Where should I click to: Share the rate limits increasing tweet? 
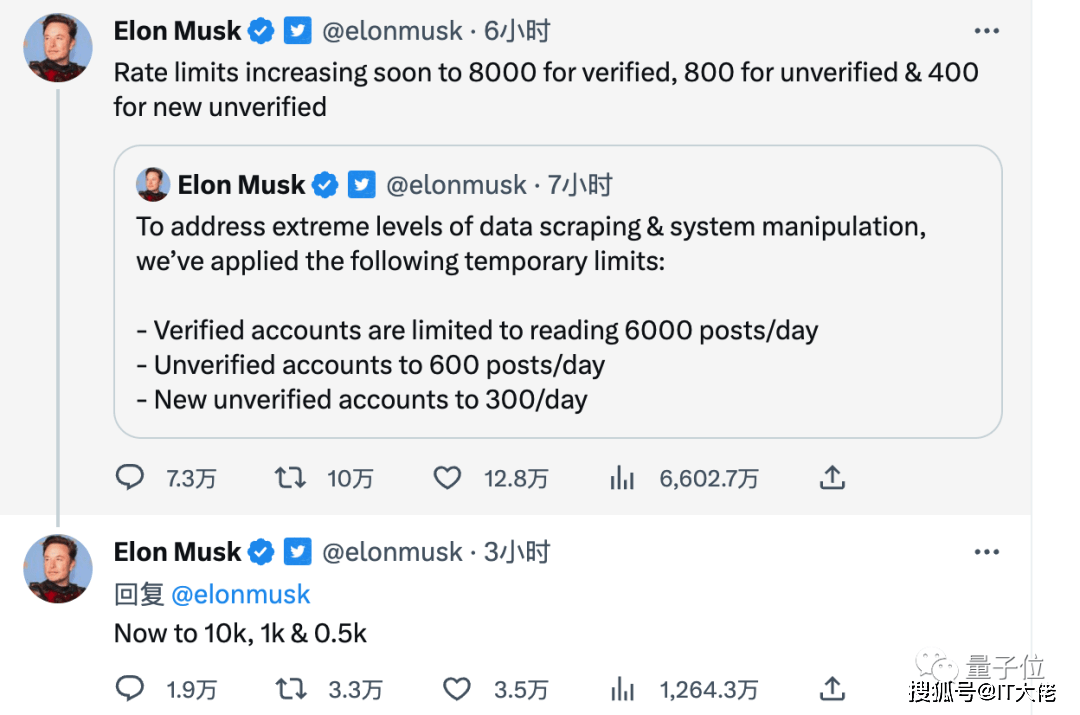pos(832,478)
